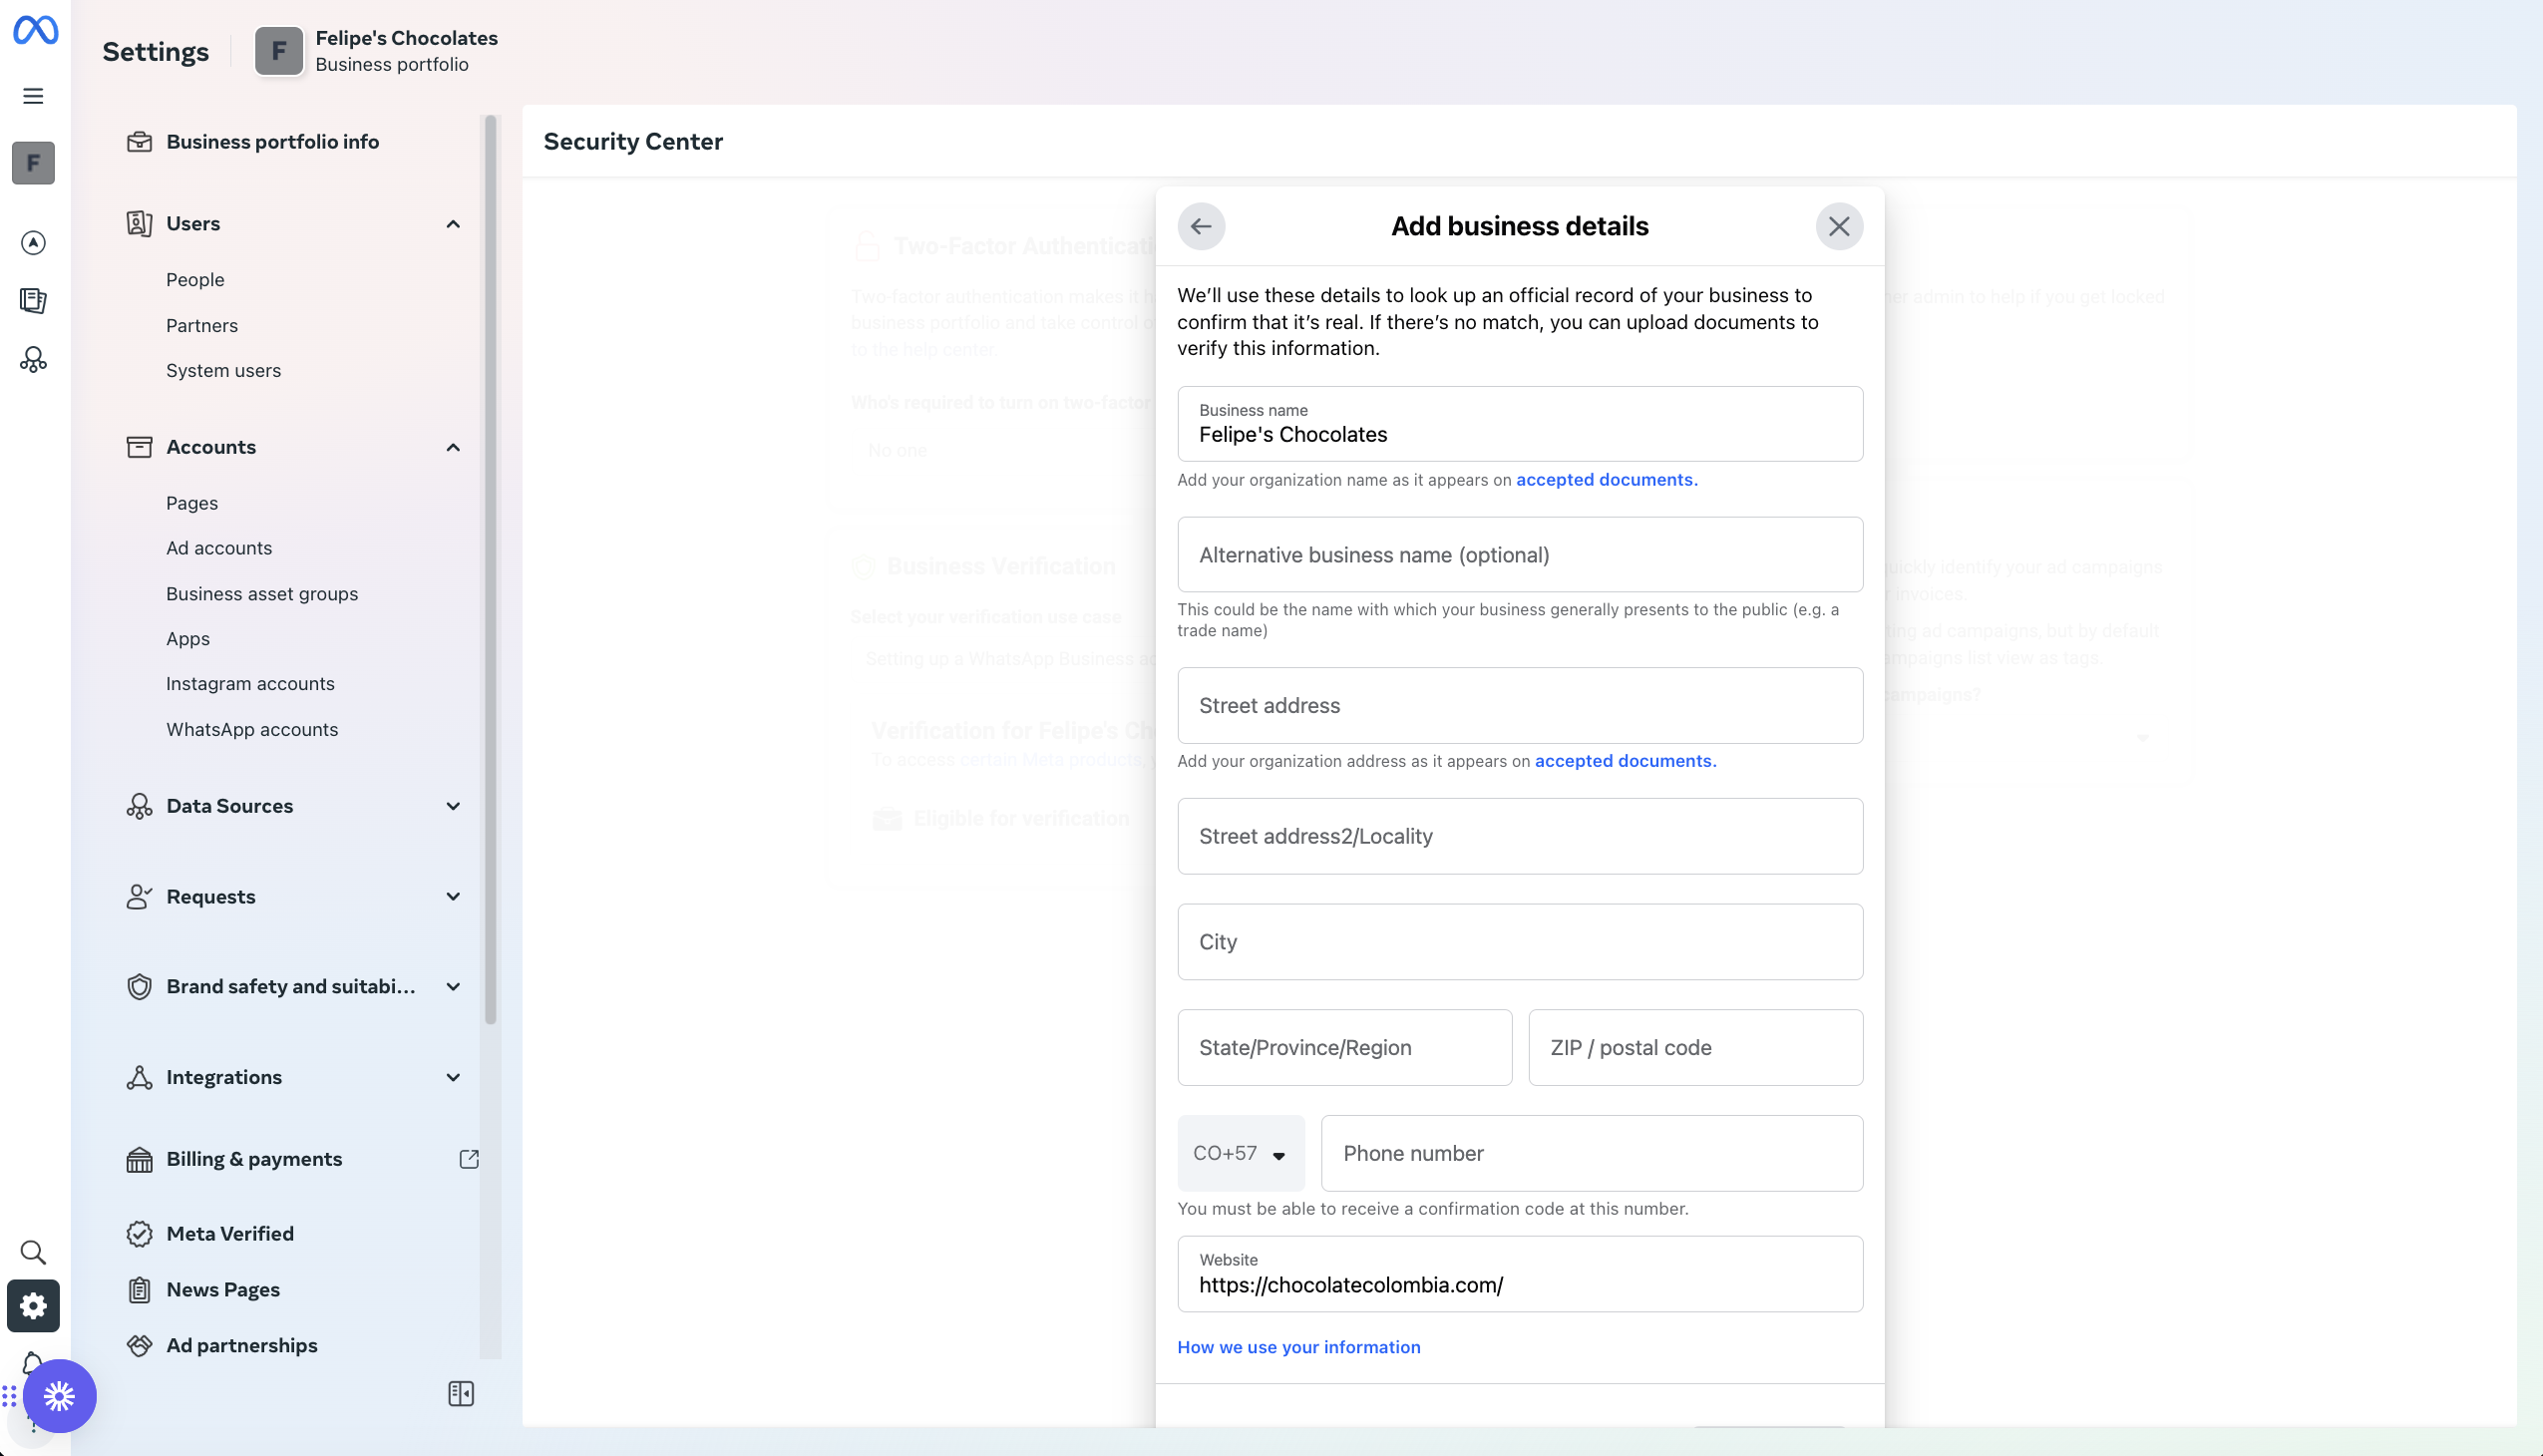Open the news pages icon in rail
This screenshot has height=1456, width=2543.
33,301
